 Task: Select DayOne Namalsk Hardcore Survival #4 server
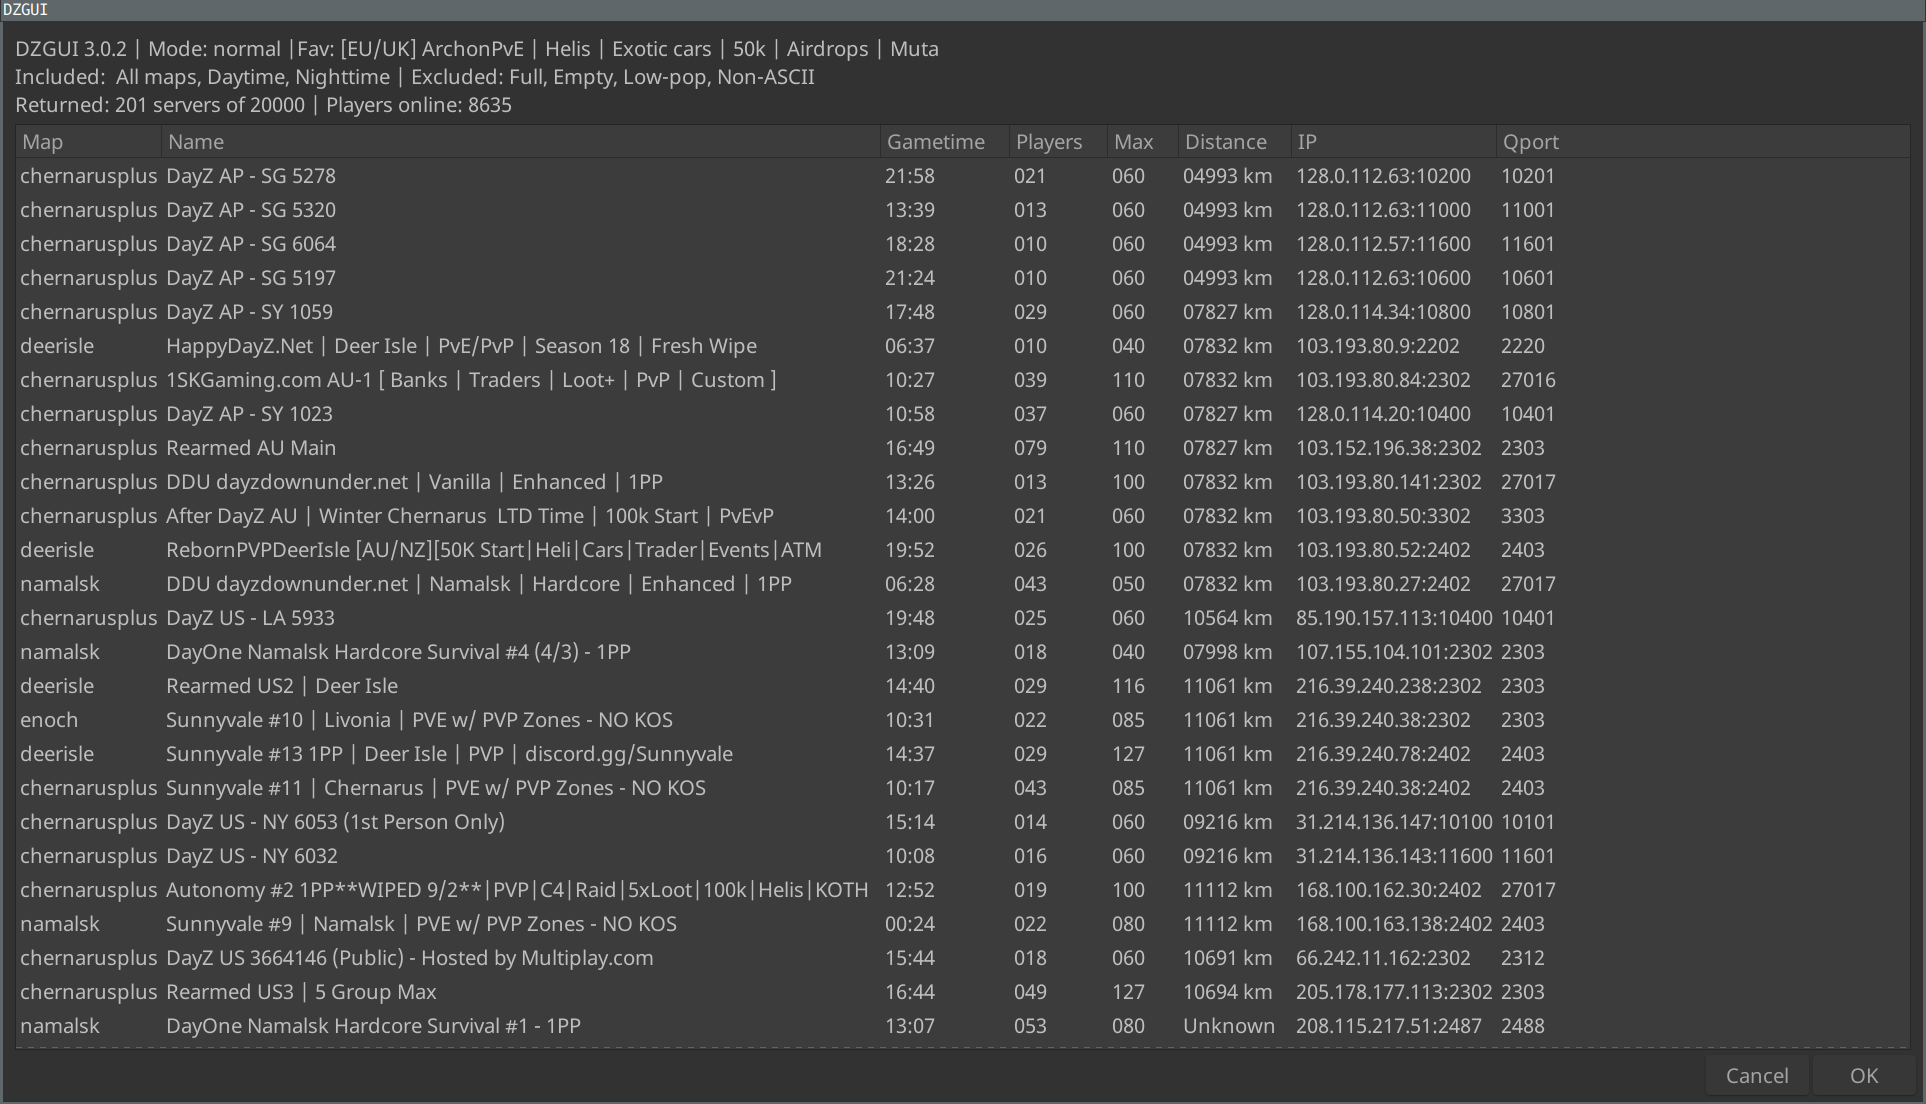point(962,652)
